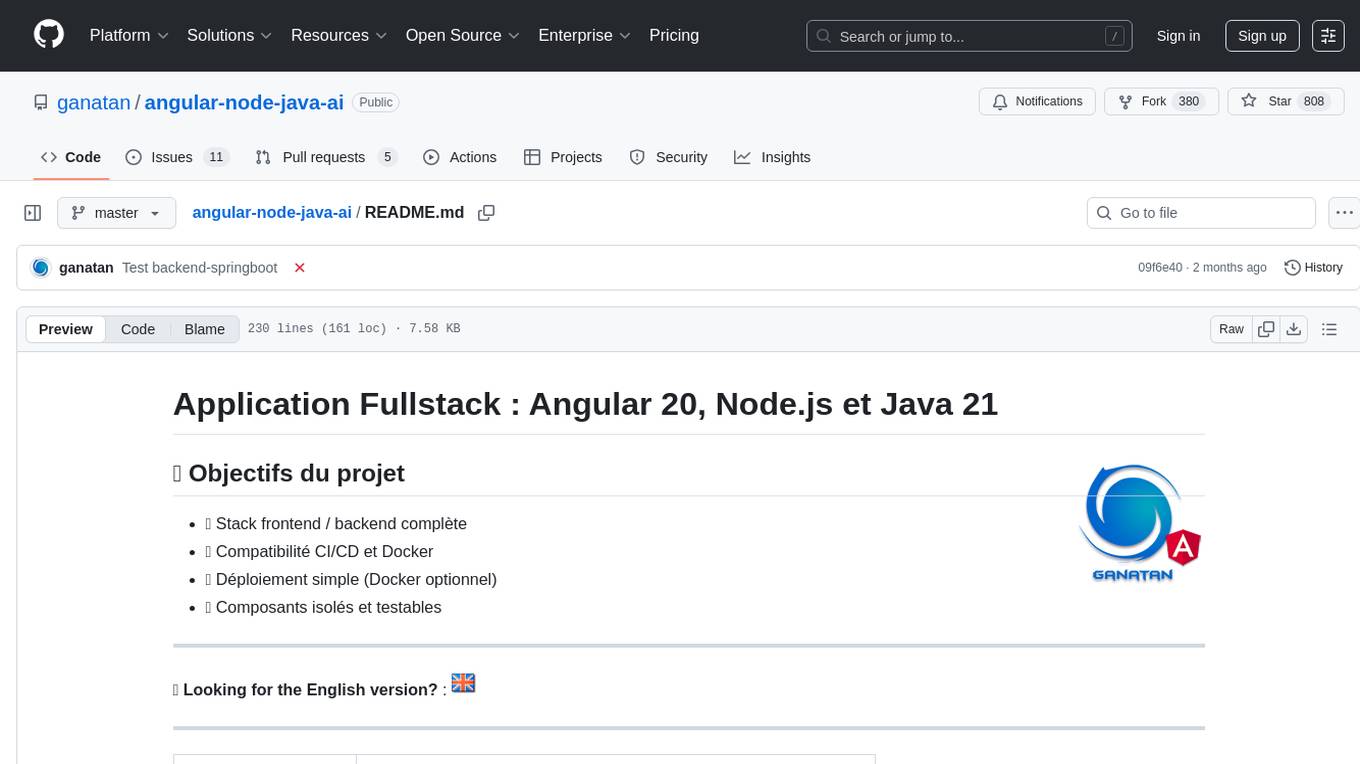Viewport: 1360px width, 764px height.
Task: Click the Public repository visibility label
Action: pyautogui.click(x=376, y=102)
